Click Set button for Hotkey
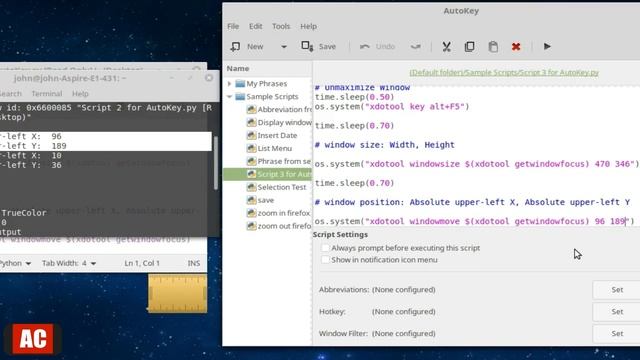640x360 pixels. pyautogui.click(x=617, y=311)
